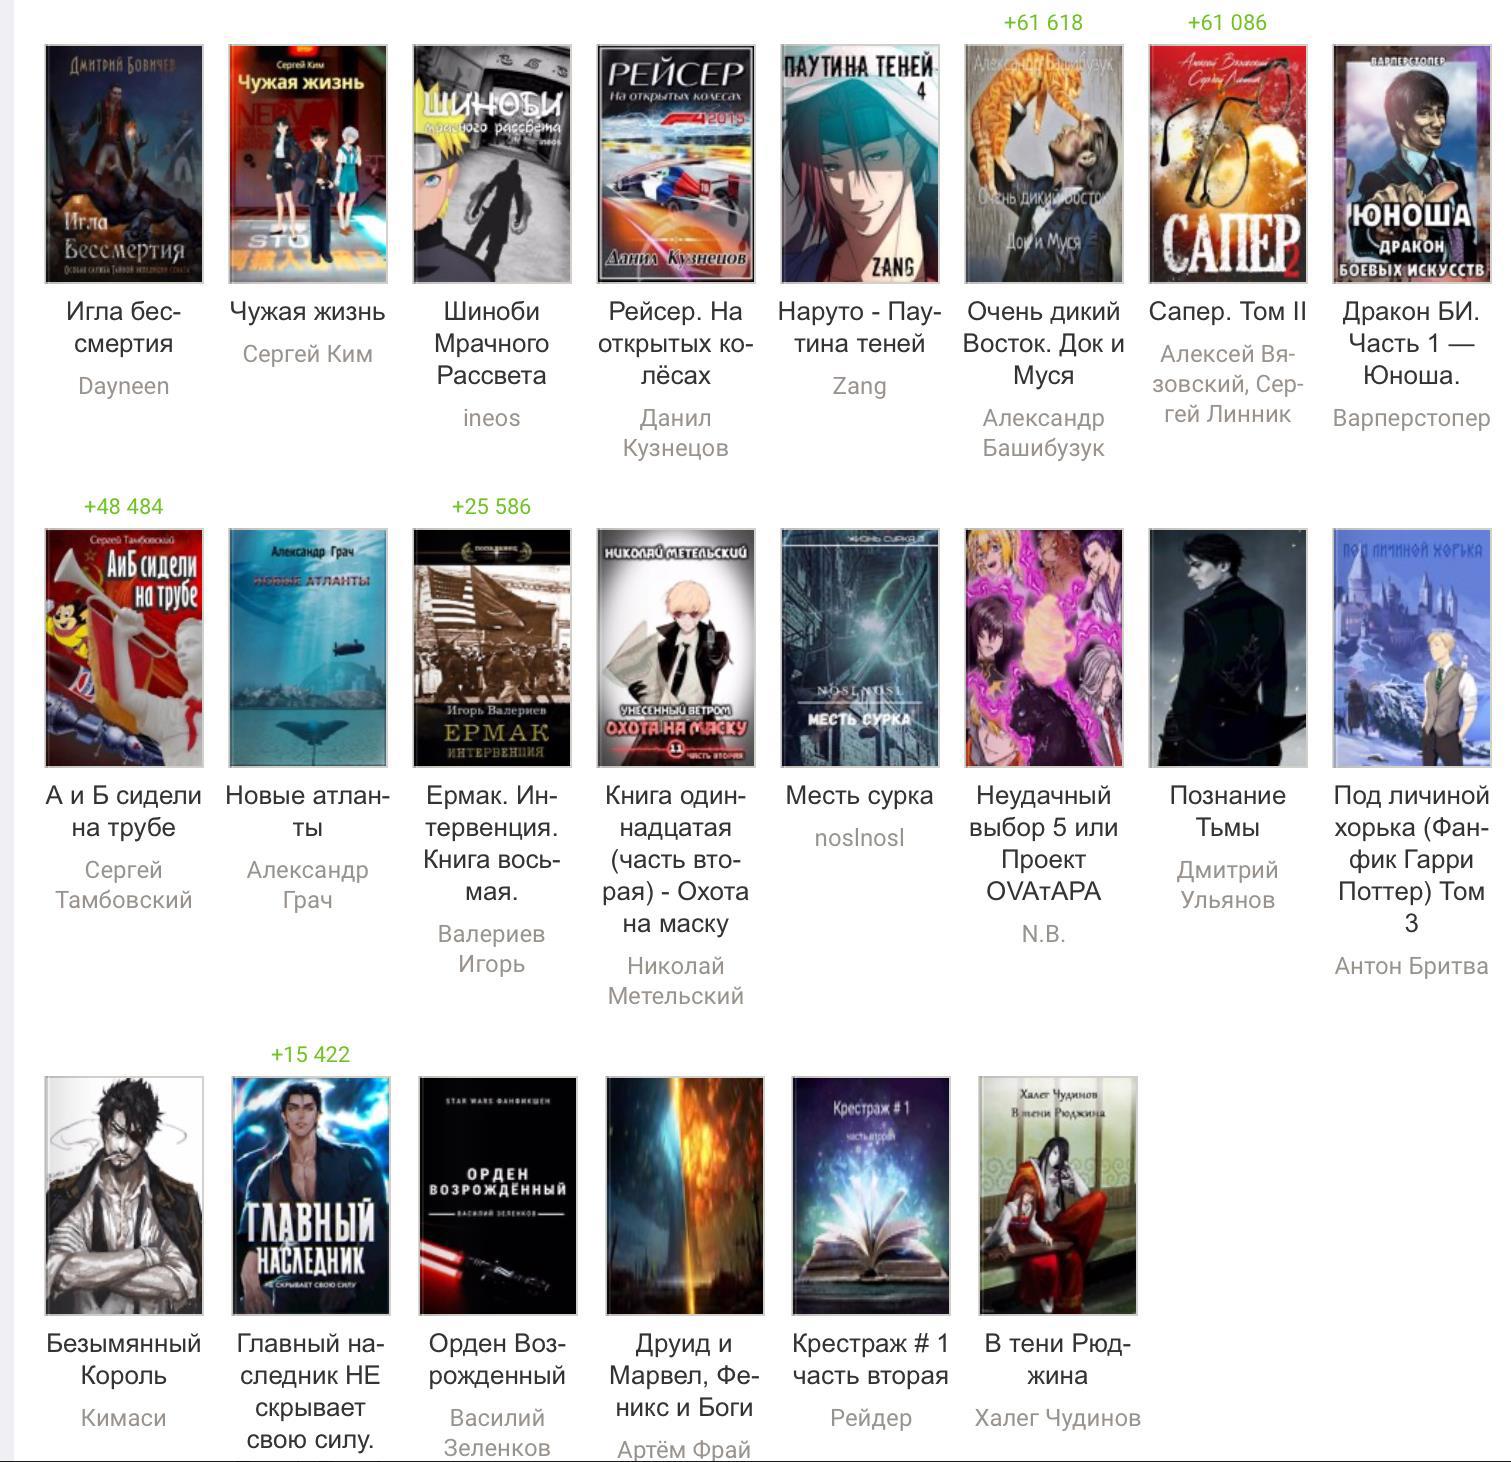Open the 'Сапер 2' book cover
Viewport: 1511px width, 1462px height.
(x=1228, y=164)
